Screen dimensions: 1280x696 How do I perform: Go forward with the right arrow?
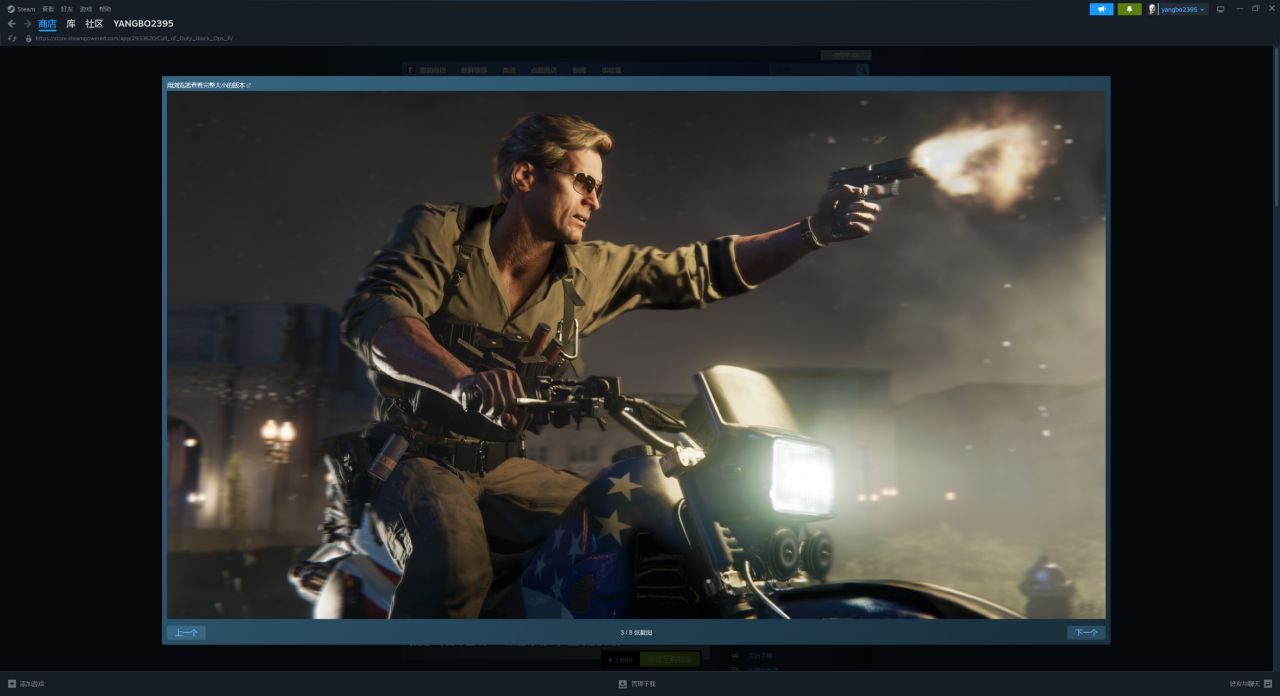pos(27,23)
